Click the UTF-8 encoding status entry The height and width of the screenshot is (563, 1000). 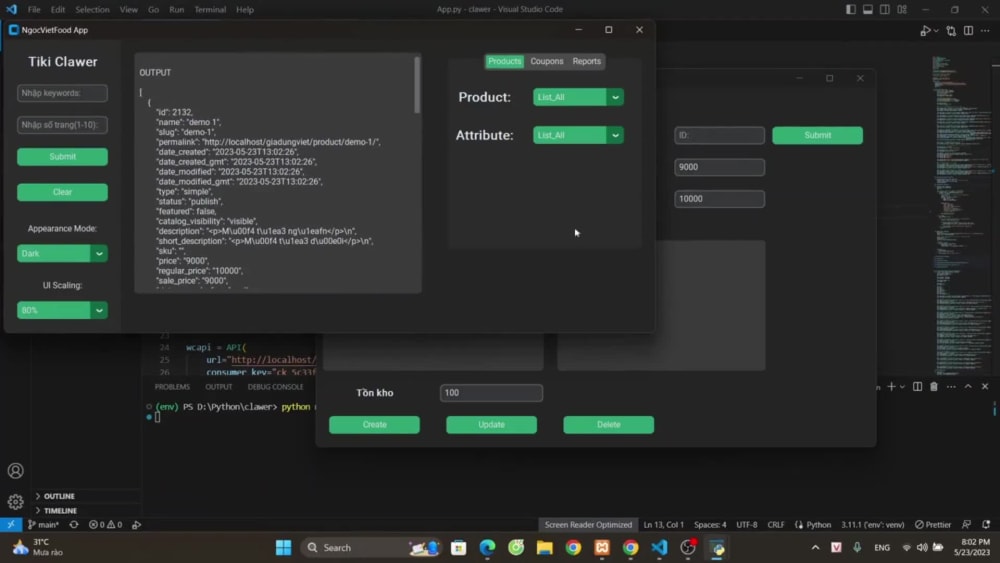pos(747,524)
